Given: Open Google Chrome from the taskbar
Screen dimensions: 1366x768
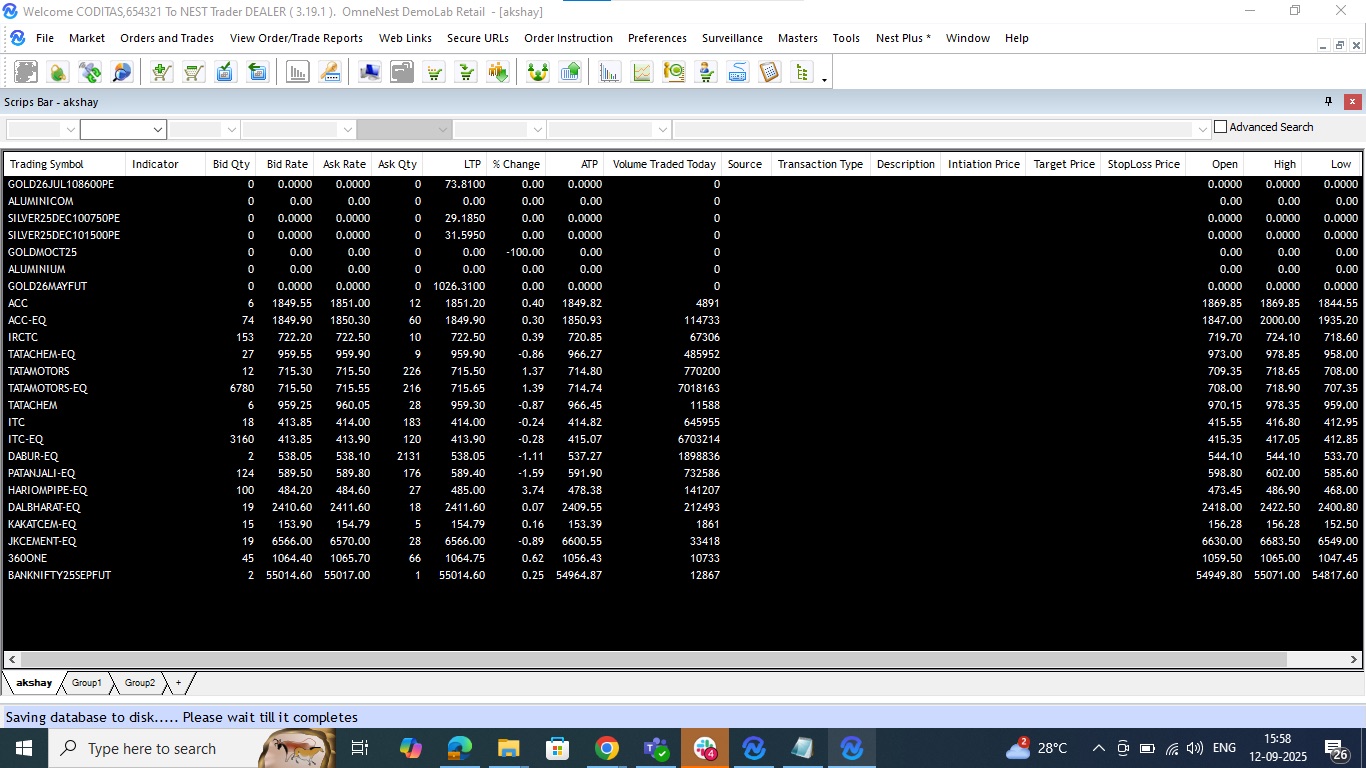Looking at the screenshot, I should [x=606, y=748].
